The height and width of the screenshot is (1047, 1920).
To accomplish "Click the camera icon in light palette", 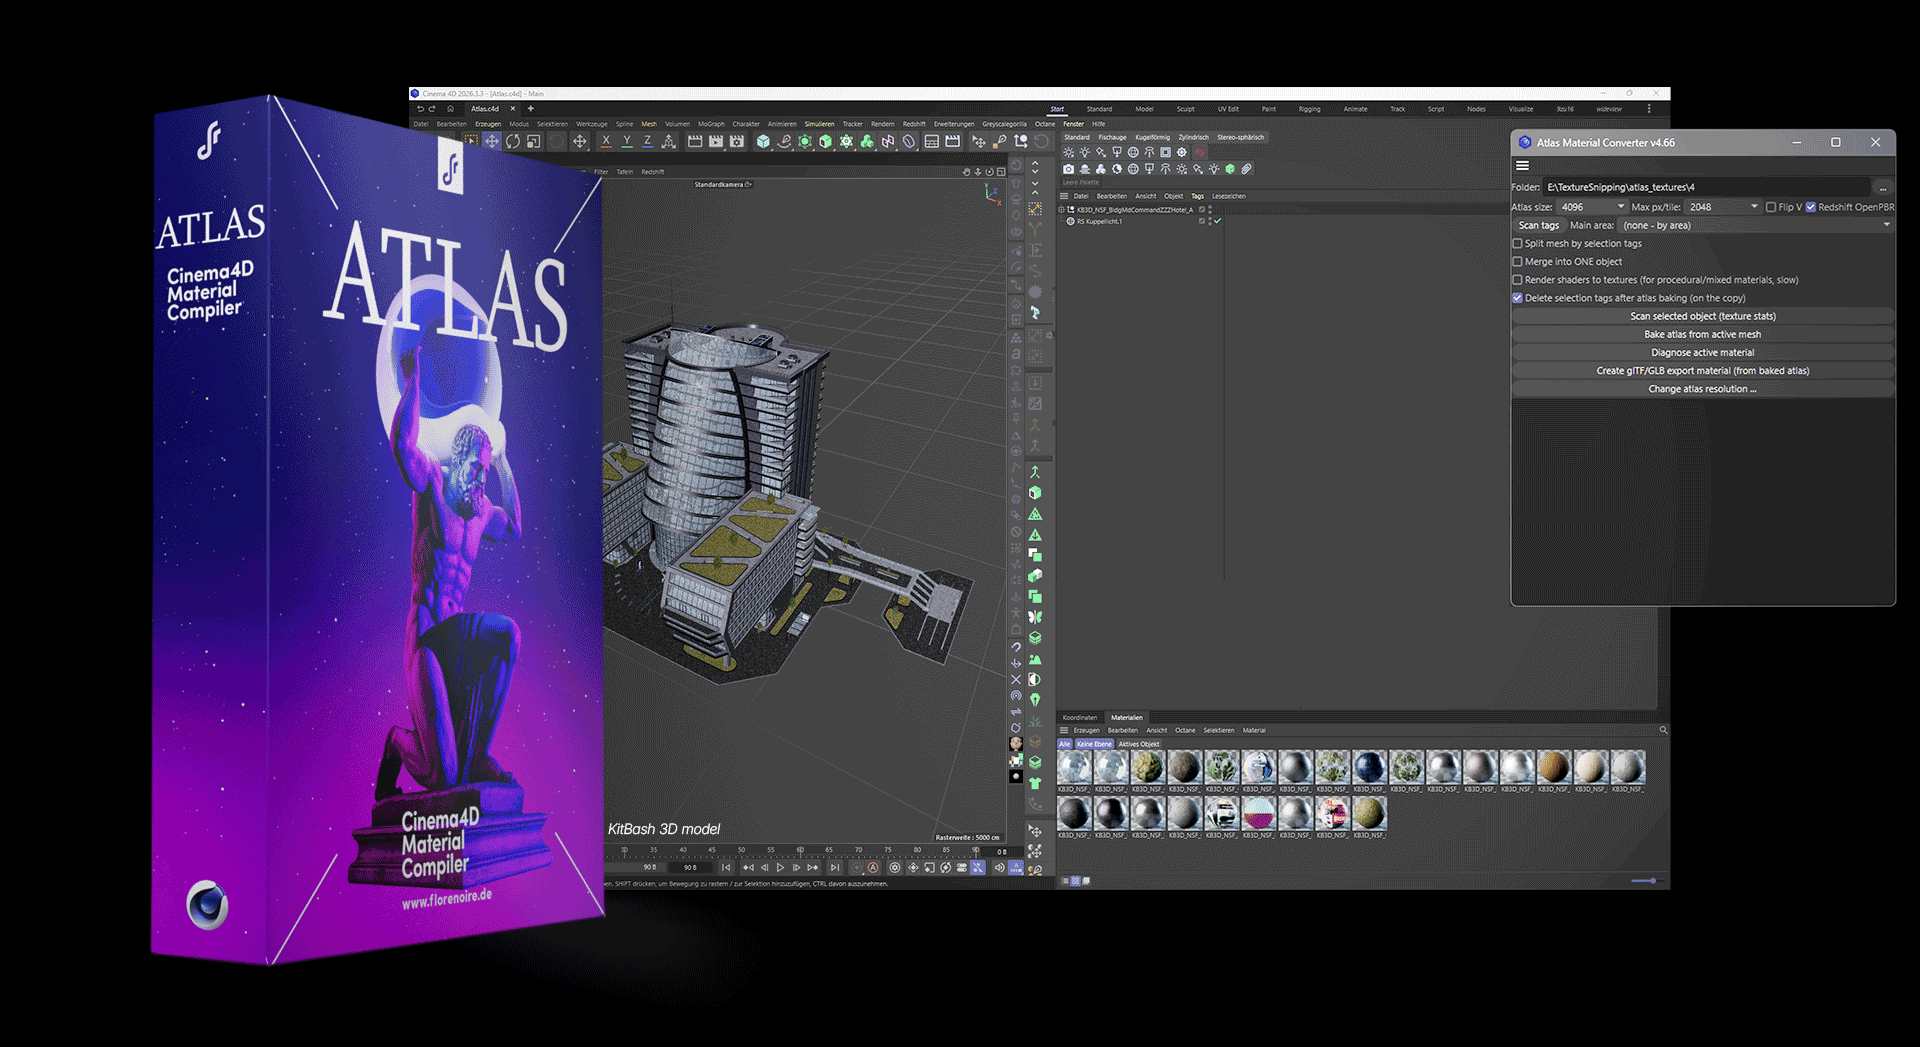I will pos(1069,169).
